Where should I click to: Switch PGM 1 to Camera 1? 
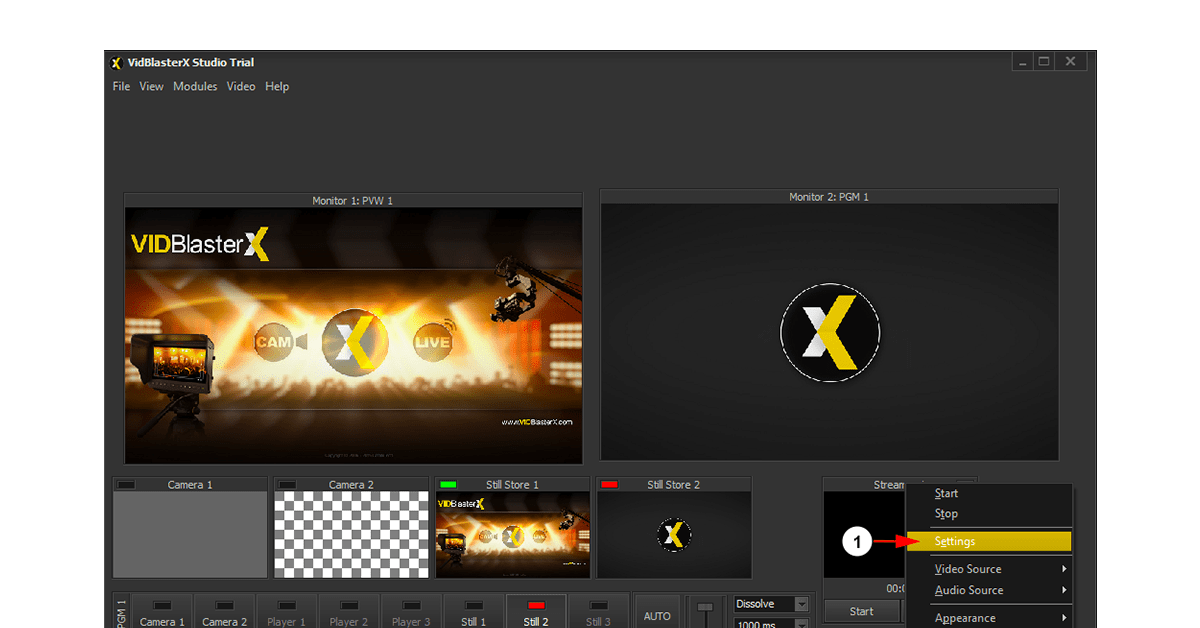click(x=162, y=612)
